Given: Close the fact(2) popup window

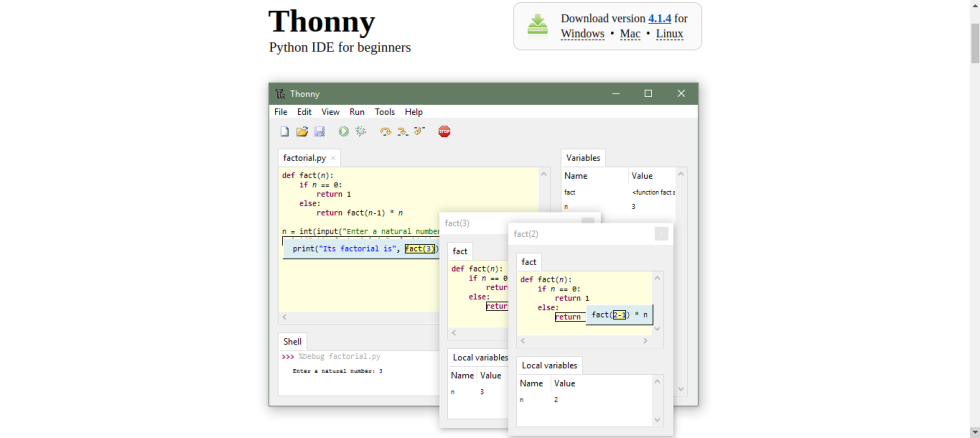Looking at the screenshot, I should [x=661, y=234].
